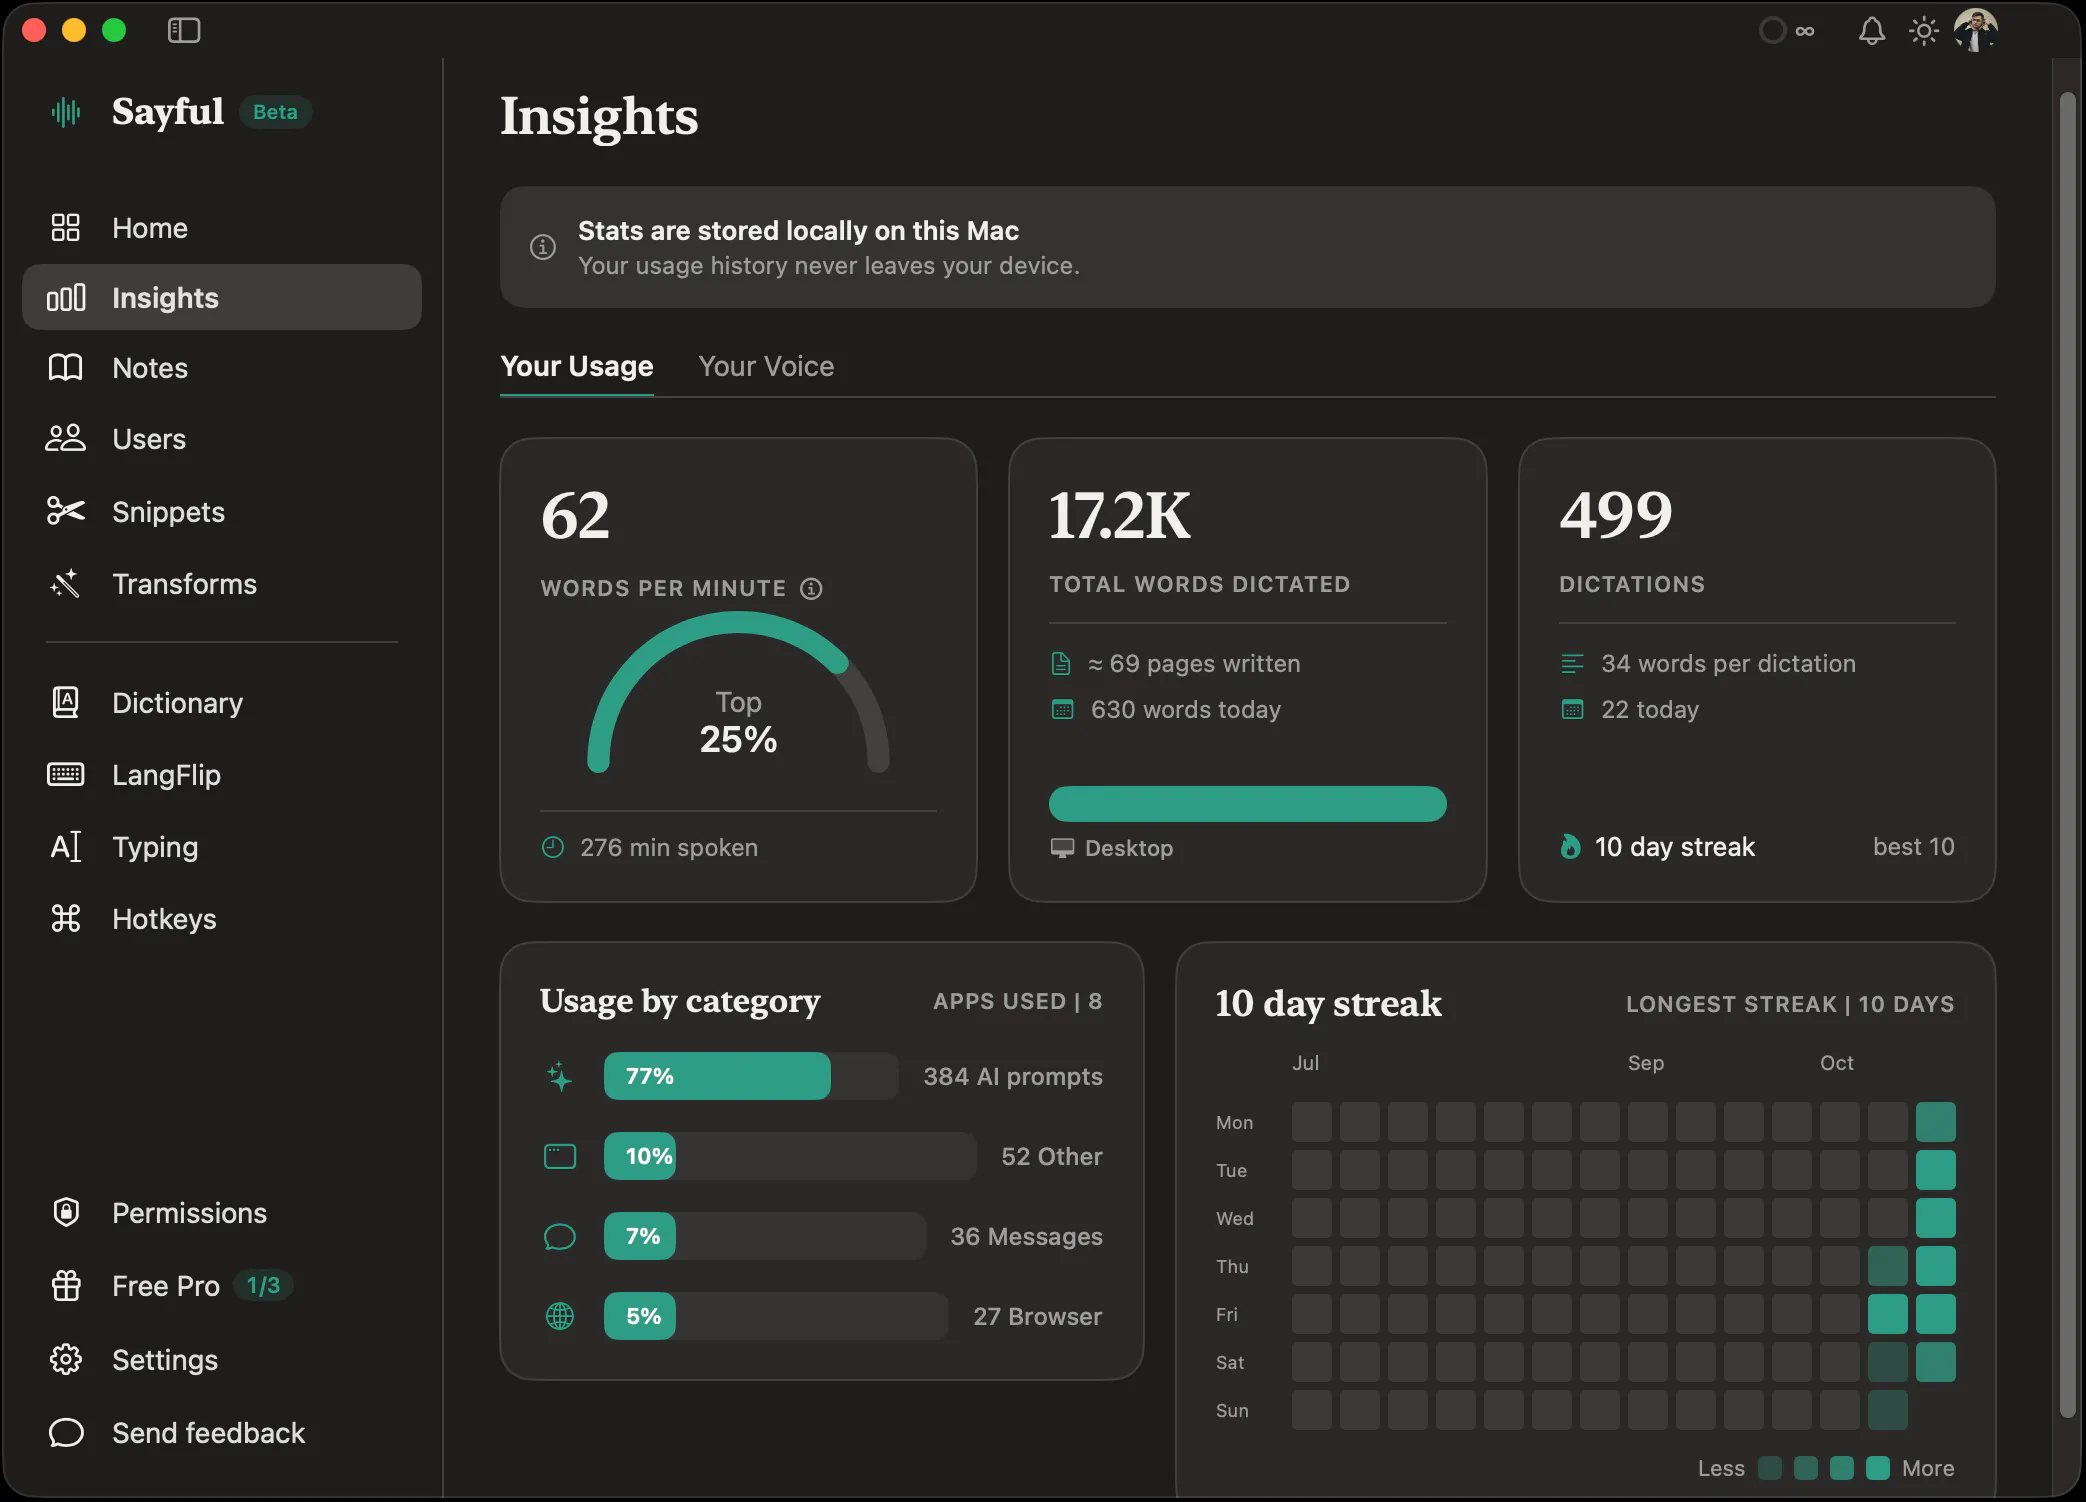Click the infinity usage indicator
2086x1502 pixels.
[x=1788, y=31]
